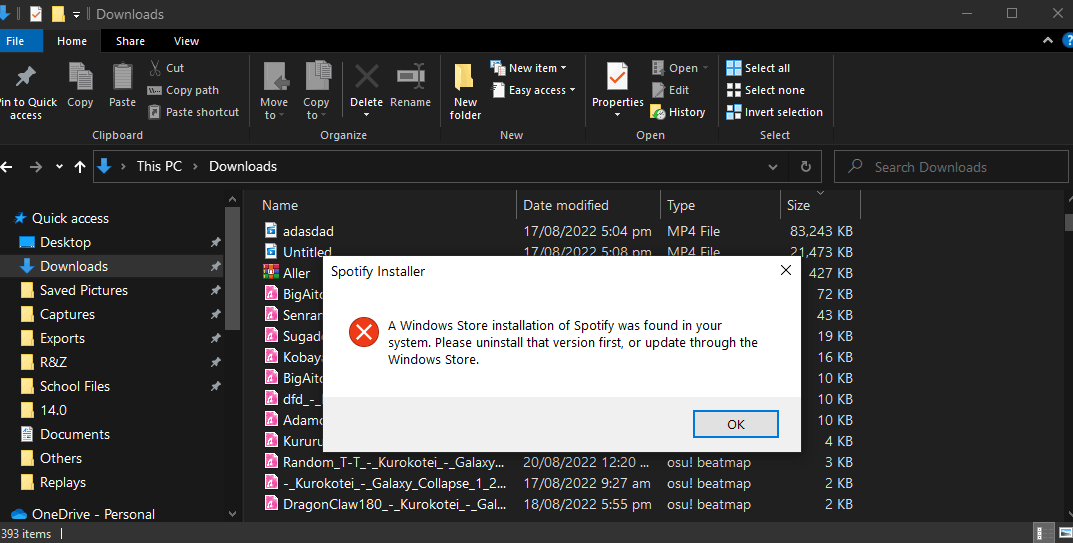The height and width of the screenshot is (543, 1073).
Task: Click the Refresh button
Action: pyautogui.click(x=805, y=166)
